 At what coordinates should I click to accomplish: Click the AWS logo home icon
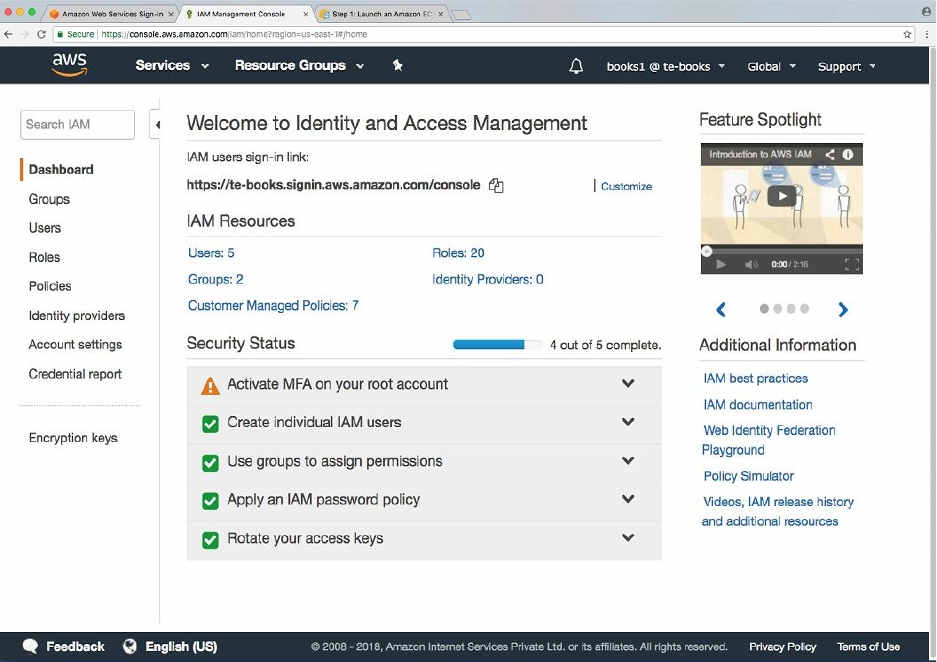pyautogui.click(x=69, y=65)
